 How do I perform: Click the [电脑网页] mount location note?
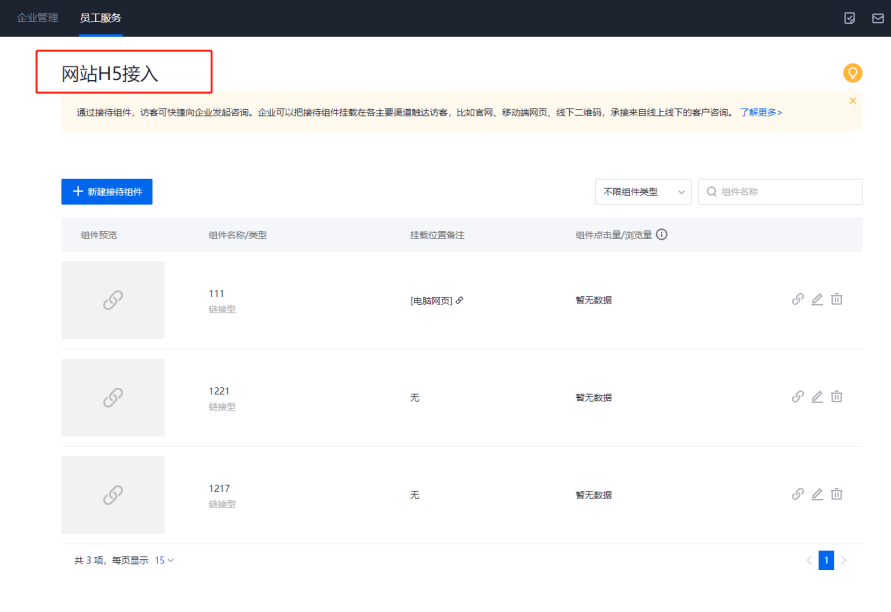[431, 301]
